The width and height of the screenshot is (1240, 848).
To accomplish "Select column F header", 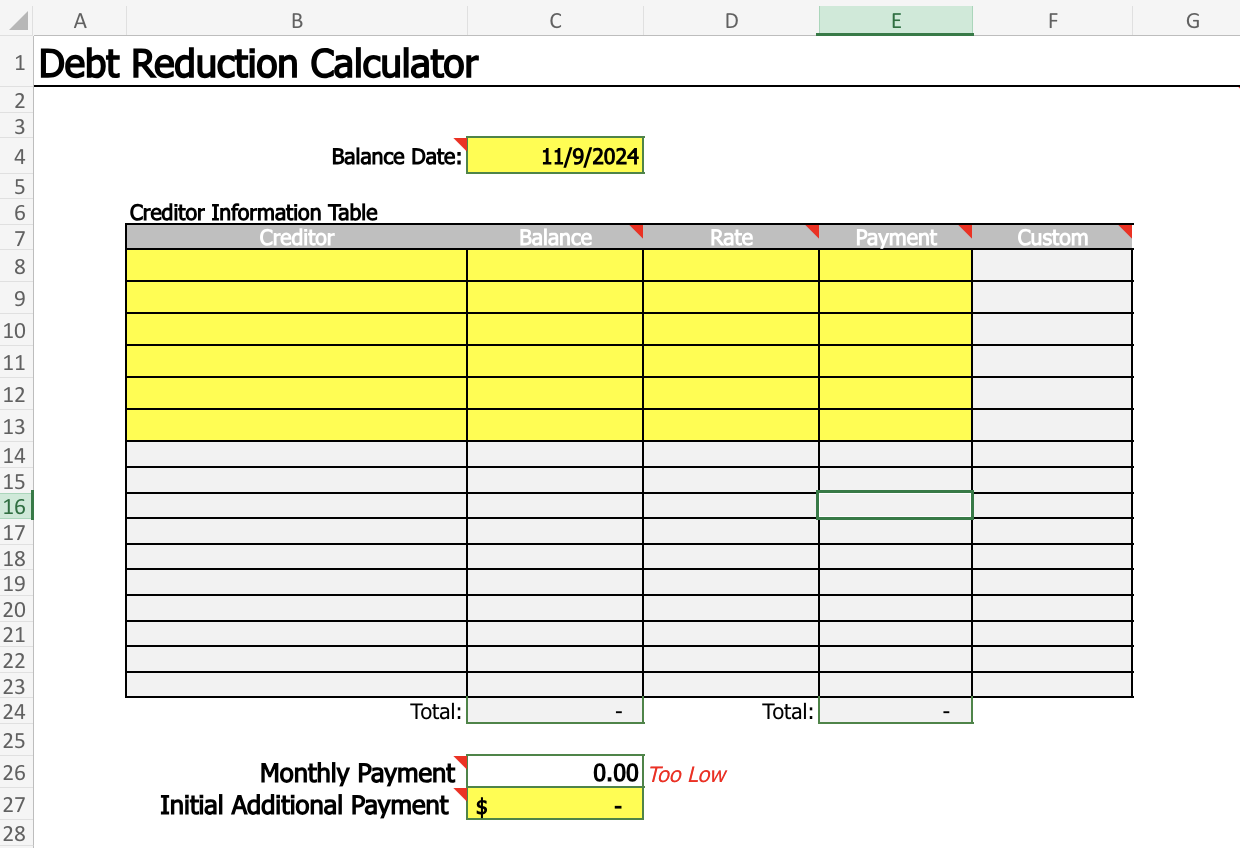I will click(x=1052, y=20).
